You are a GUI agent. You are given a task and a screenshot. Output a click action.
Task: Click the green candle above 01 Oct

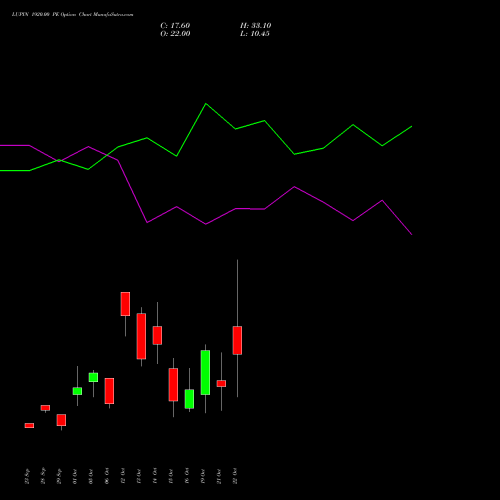click(77, 391)
